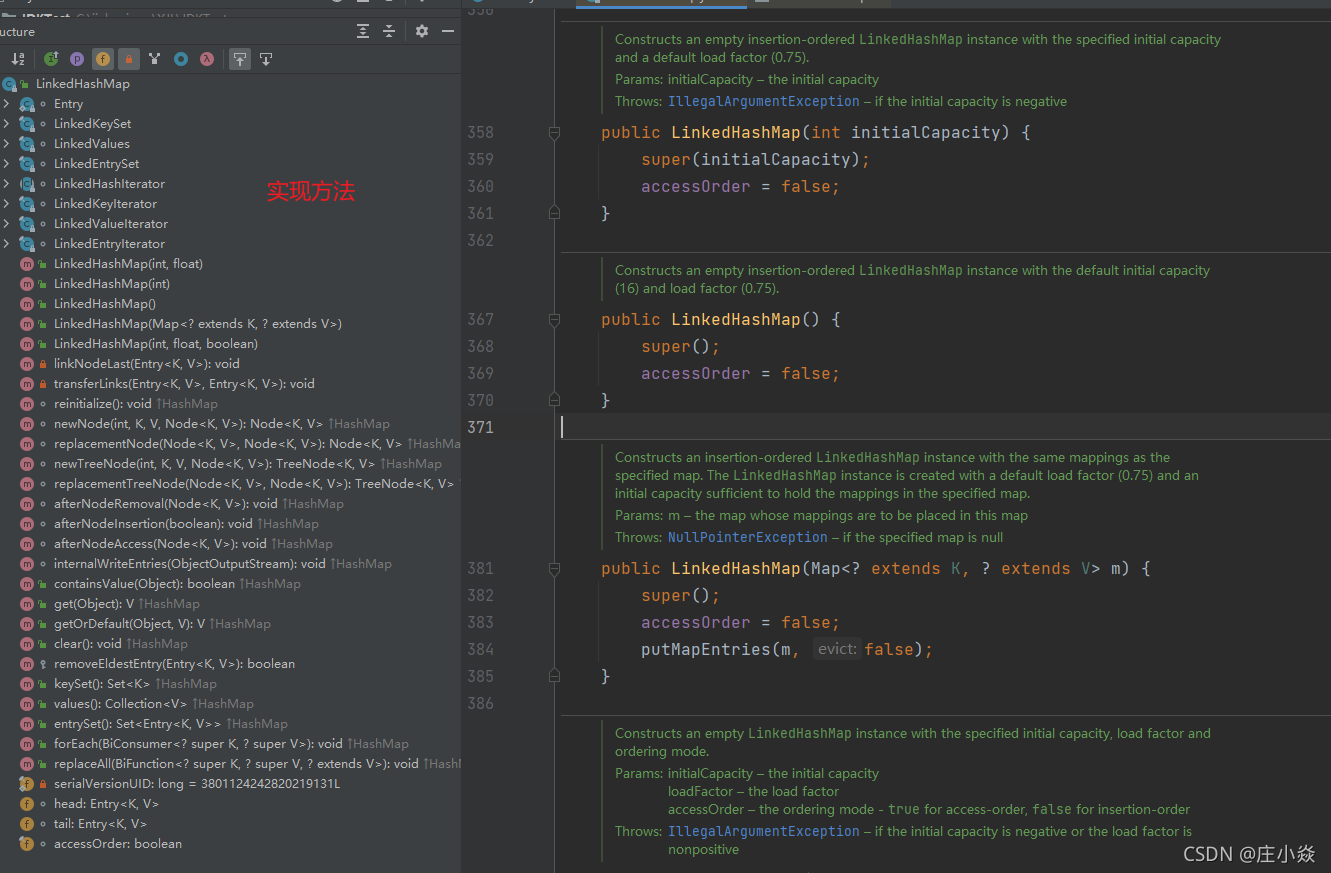The image size is (1331, 873).
Task: Click class icon of LinkedKeySet row
Action: [27, 124]
